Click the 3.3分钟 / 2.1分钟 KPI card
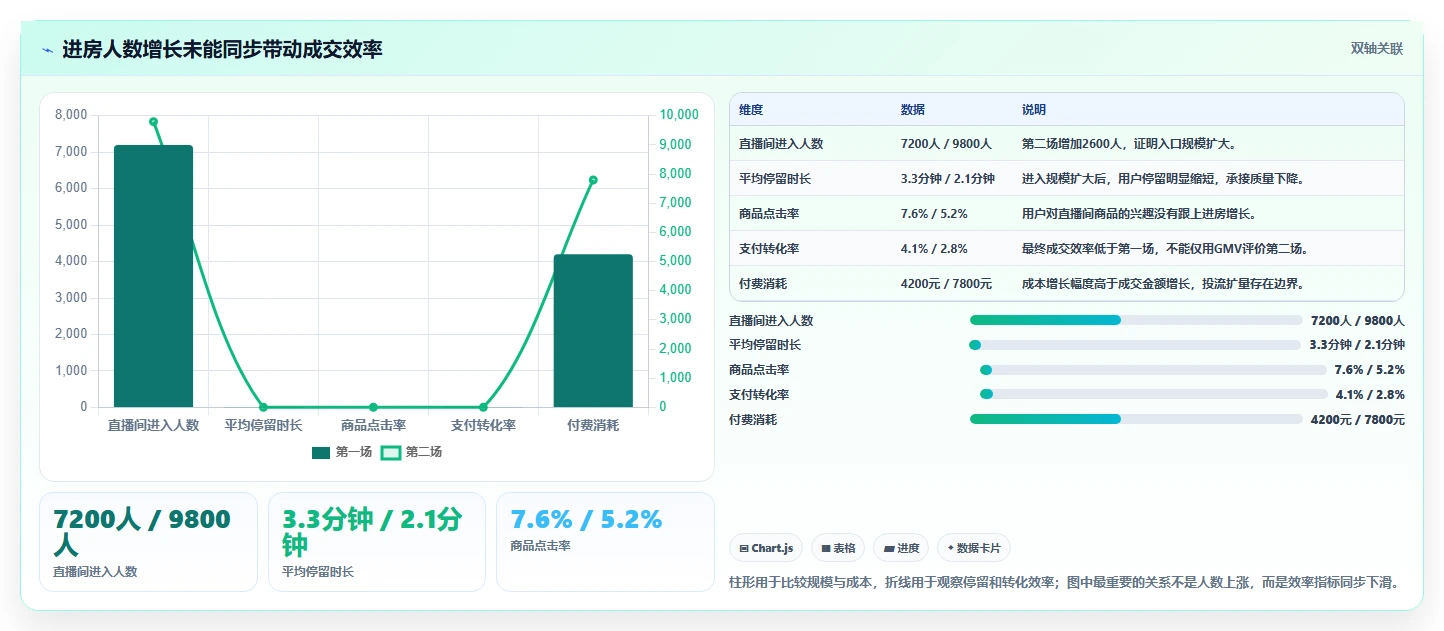Viewport: 1444px width, 631px height. (x=377, y=542)
